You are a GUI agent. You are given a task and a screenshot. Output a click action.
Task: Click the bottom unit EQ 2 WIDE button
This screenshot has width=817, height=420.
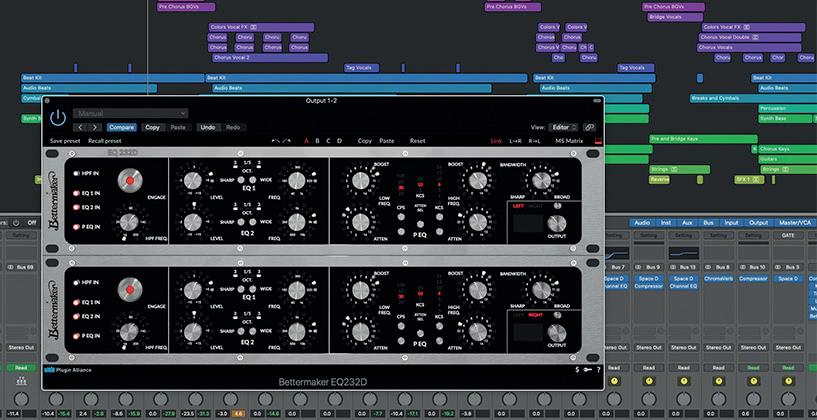(x=254, y=330)
